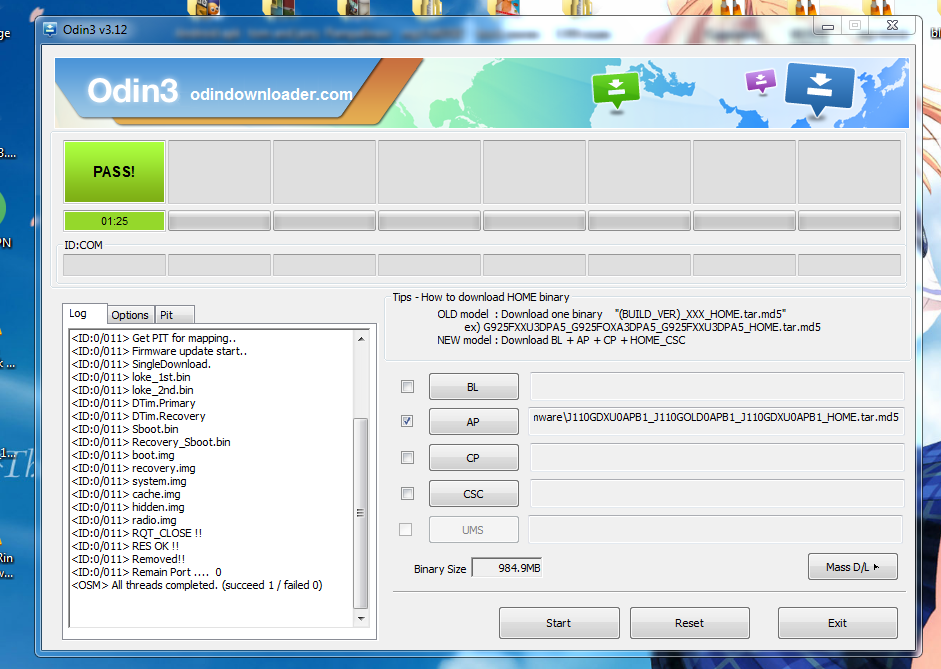The image size is (941, 669).
Task: Click the Exit button
Action: [x=838, y=623]
